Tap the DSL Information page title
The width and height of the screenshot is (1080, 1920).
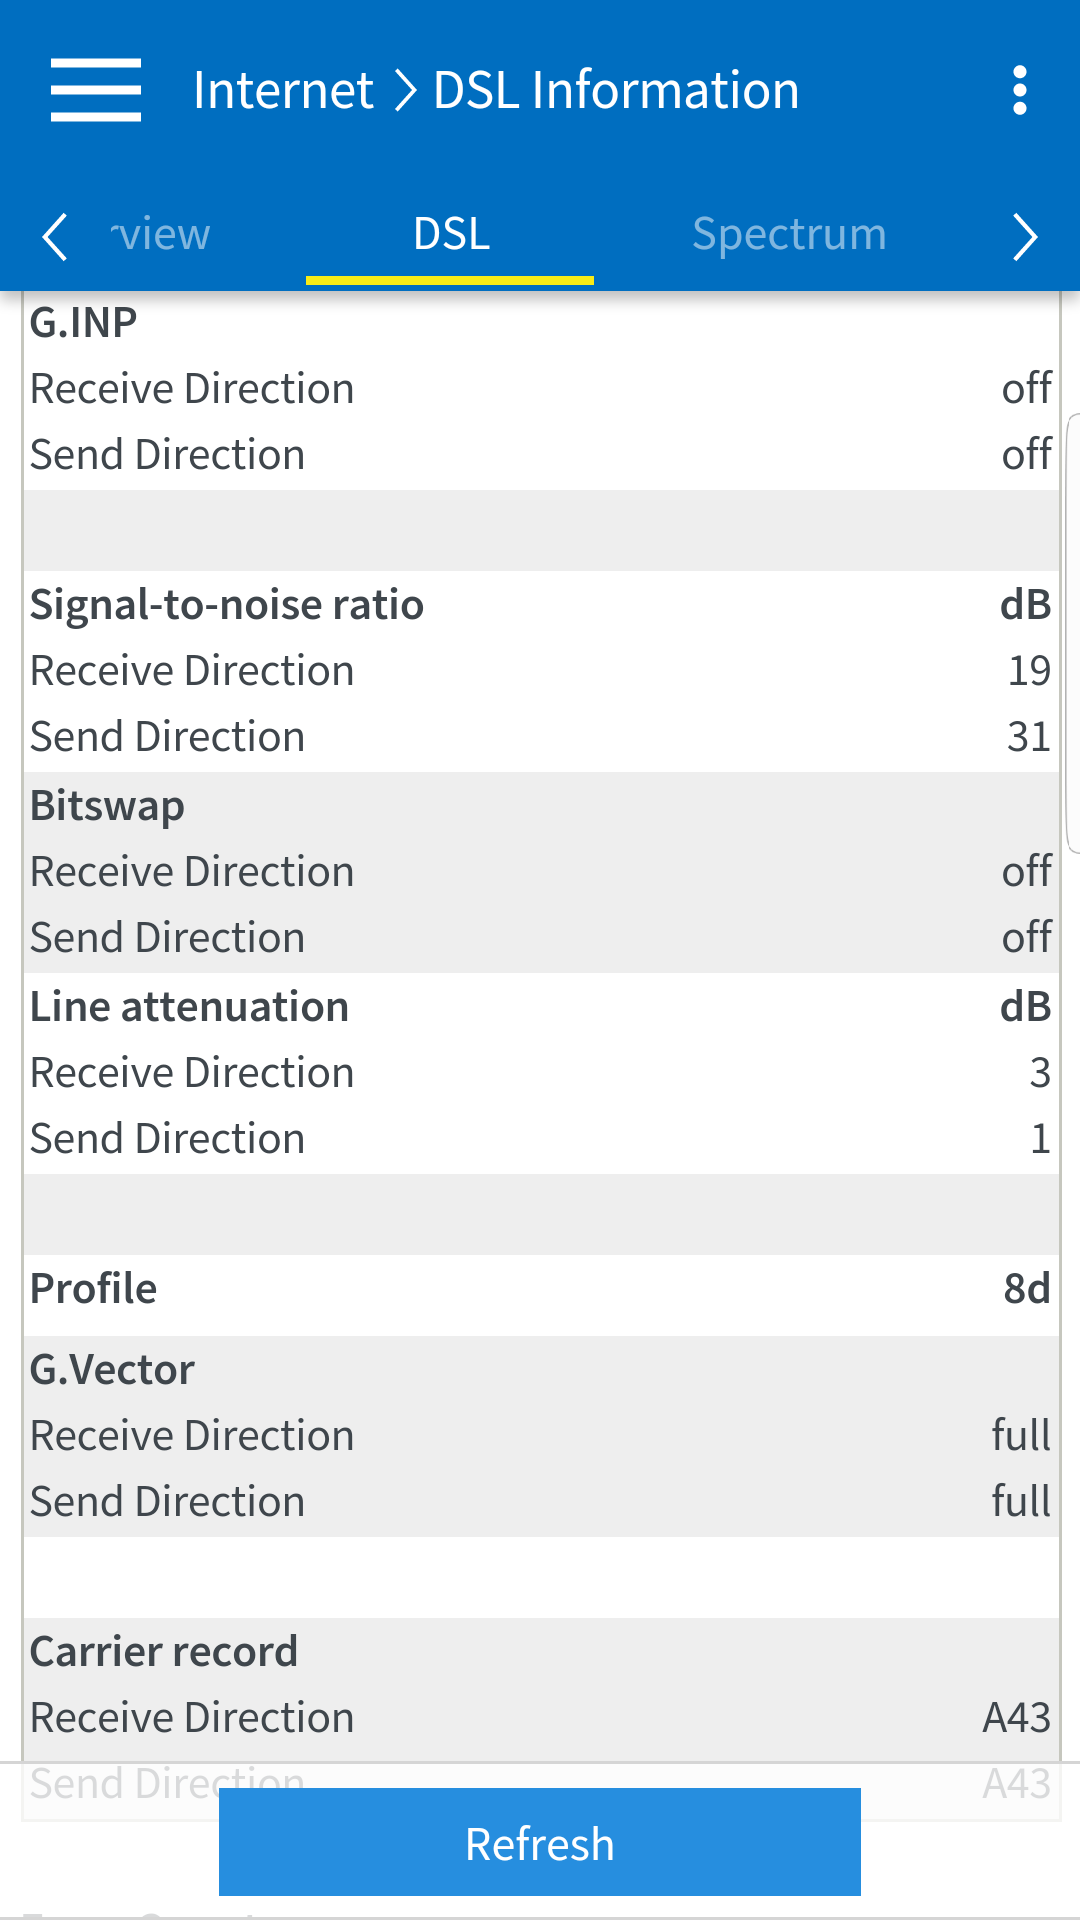click(616, 90)
